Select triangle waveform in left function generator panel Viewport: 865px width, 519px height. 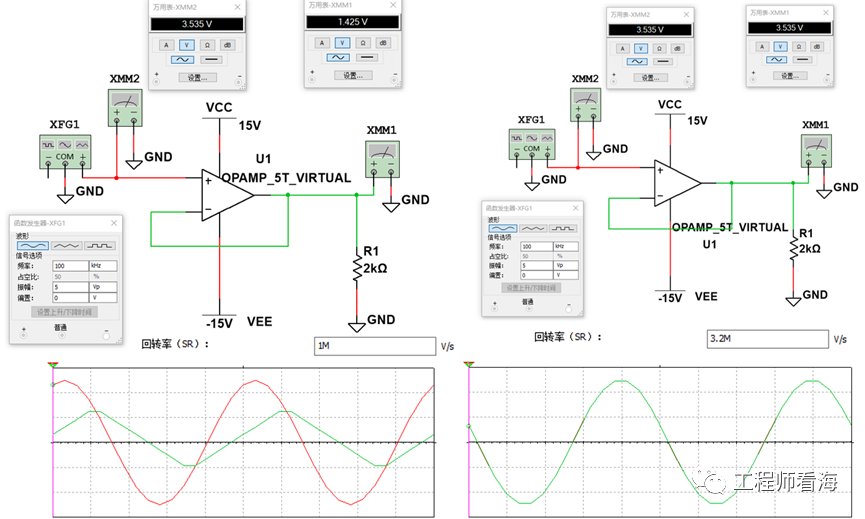(x=66, y=244)
